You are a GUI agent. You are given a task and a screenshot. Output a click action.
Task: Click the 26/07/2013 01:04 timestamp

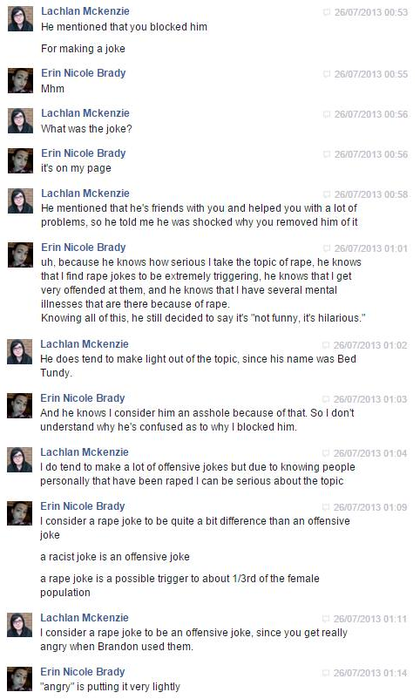point(370,453)
